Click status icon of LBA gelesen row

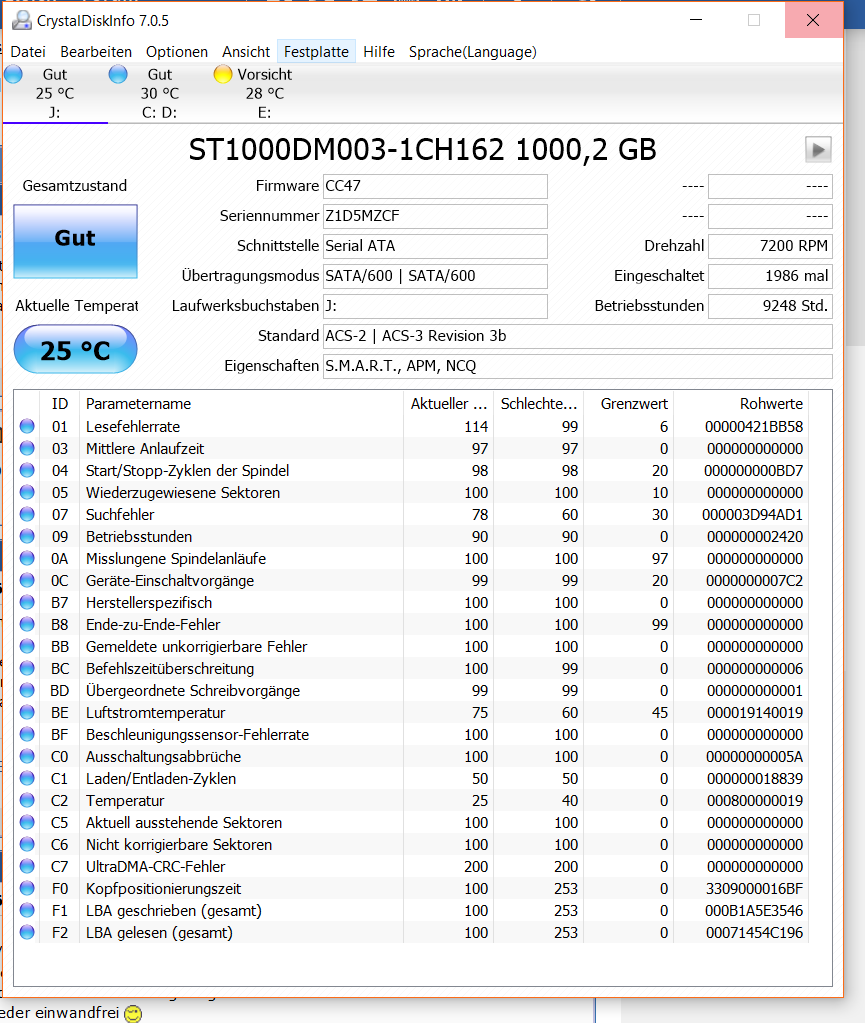27,932
